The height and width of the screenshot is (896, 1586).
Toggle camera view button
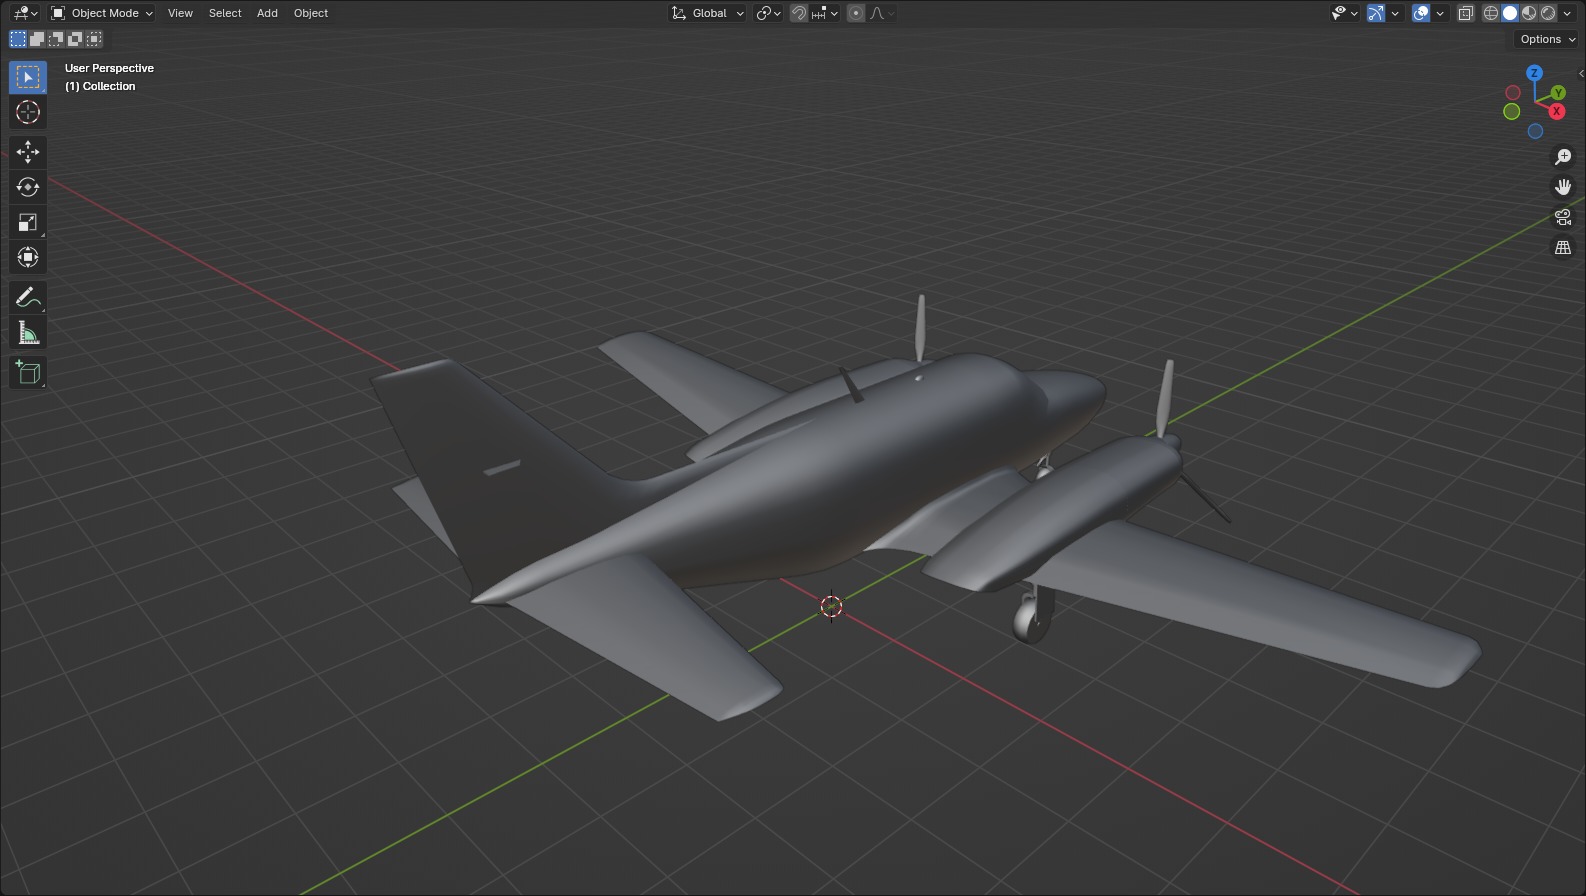[1563, 217]
